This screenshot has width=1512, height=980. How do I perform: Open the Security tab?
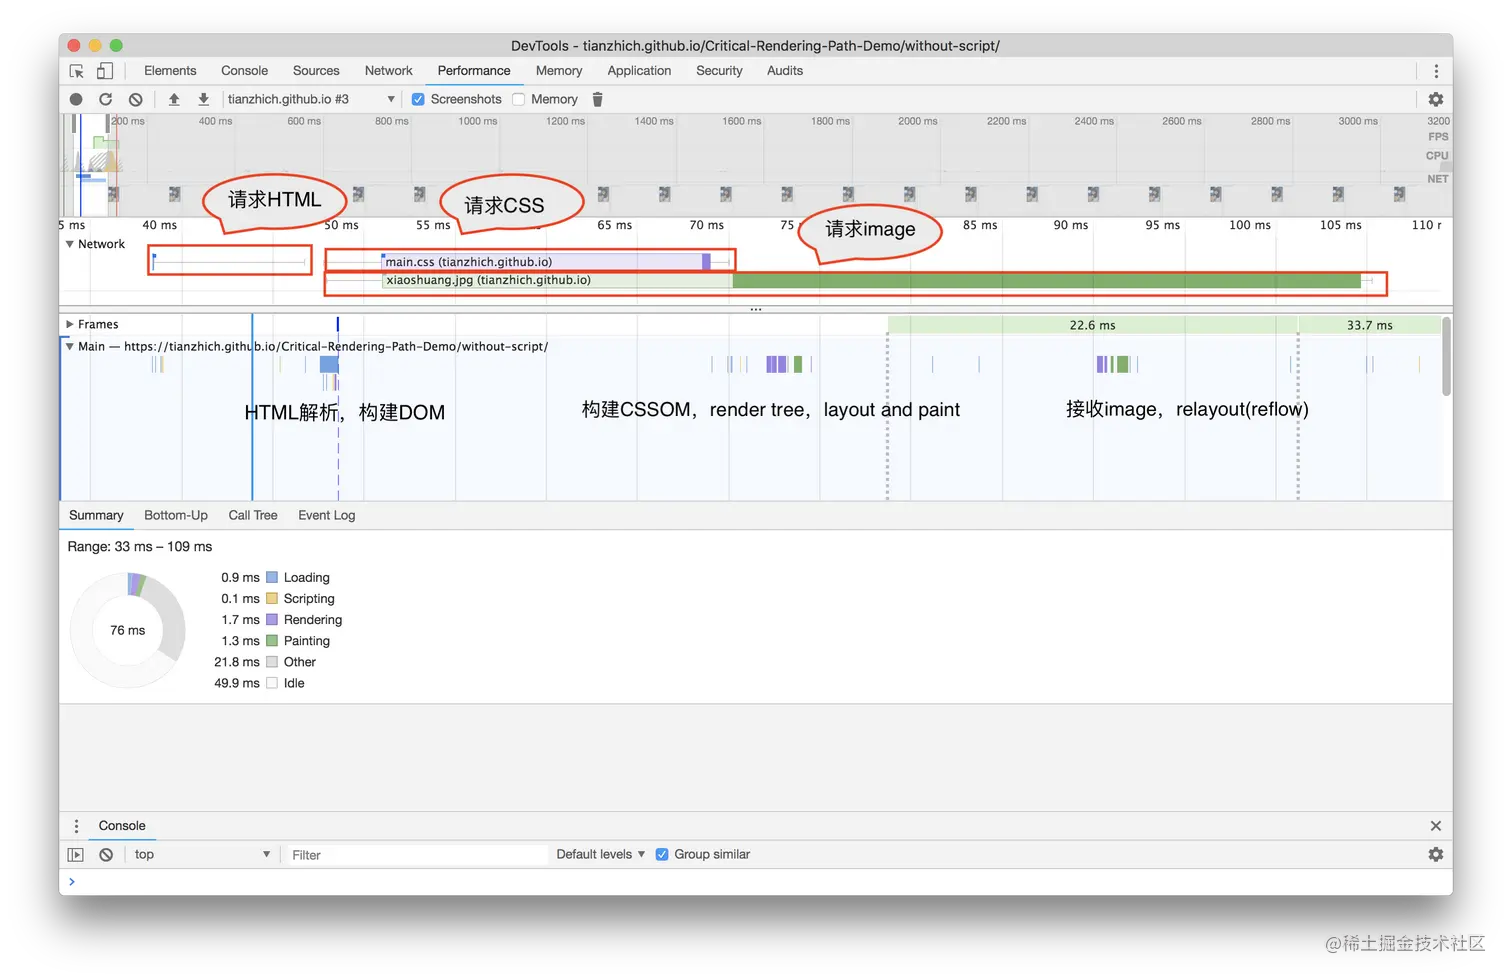(x=719, y=71)
